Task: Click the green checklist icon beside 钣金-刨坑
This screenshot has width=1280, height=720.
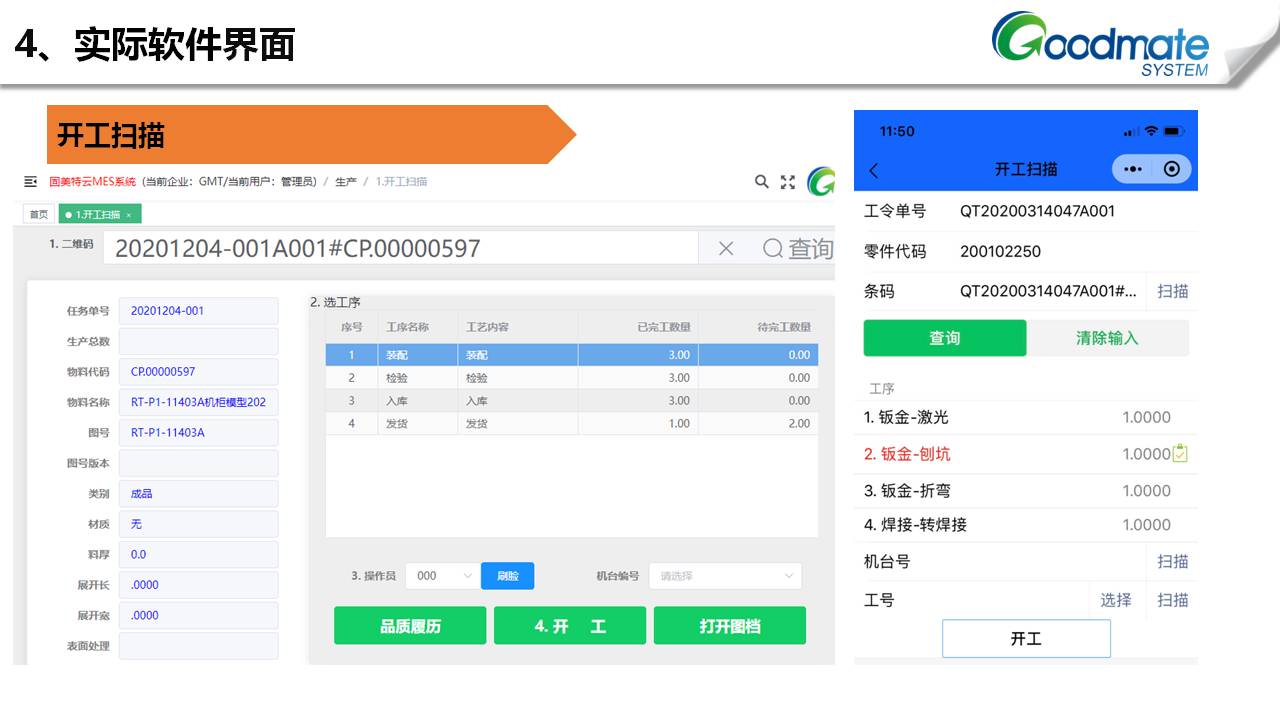Action: pos(1180,454)
